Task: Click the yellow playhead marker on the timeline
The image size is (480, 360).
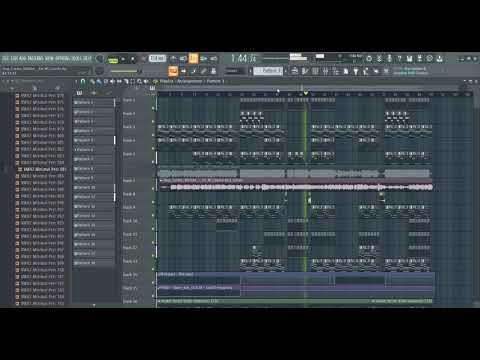Action: [306, 93]
